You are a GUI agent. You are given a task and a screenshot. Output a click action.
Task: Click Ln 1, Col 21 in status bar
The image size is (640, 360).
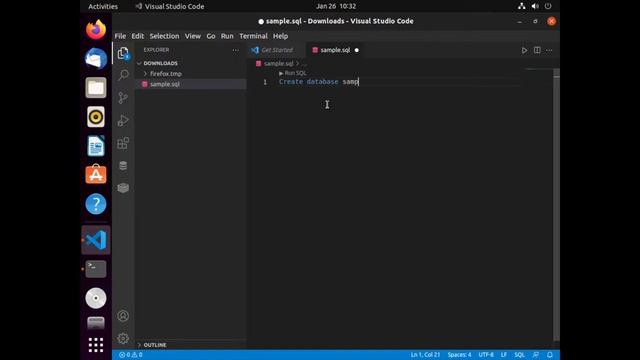[x=425, y=355]
